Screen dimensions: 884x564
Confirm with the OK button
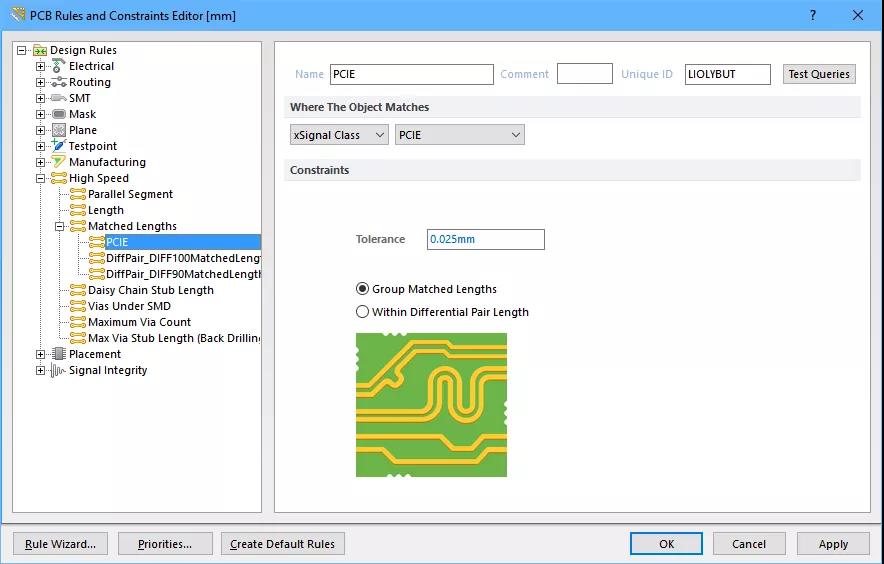click(666, 544)
